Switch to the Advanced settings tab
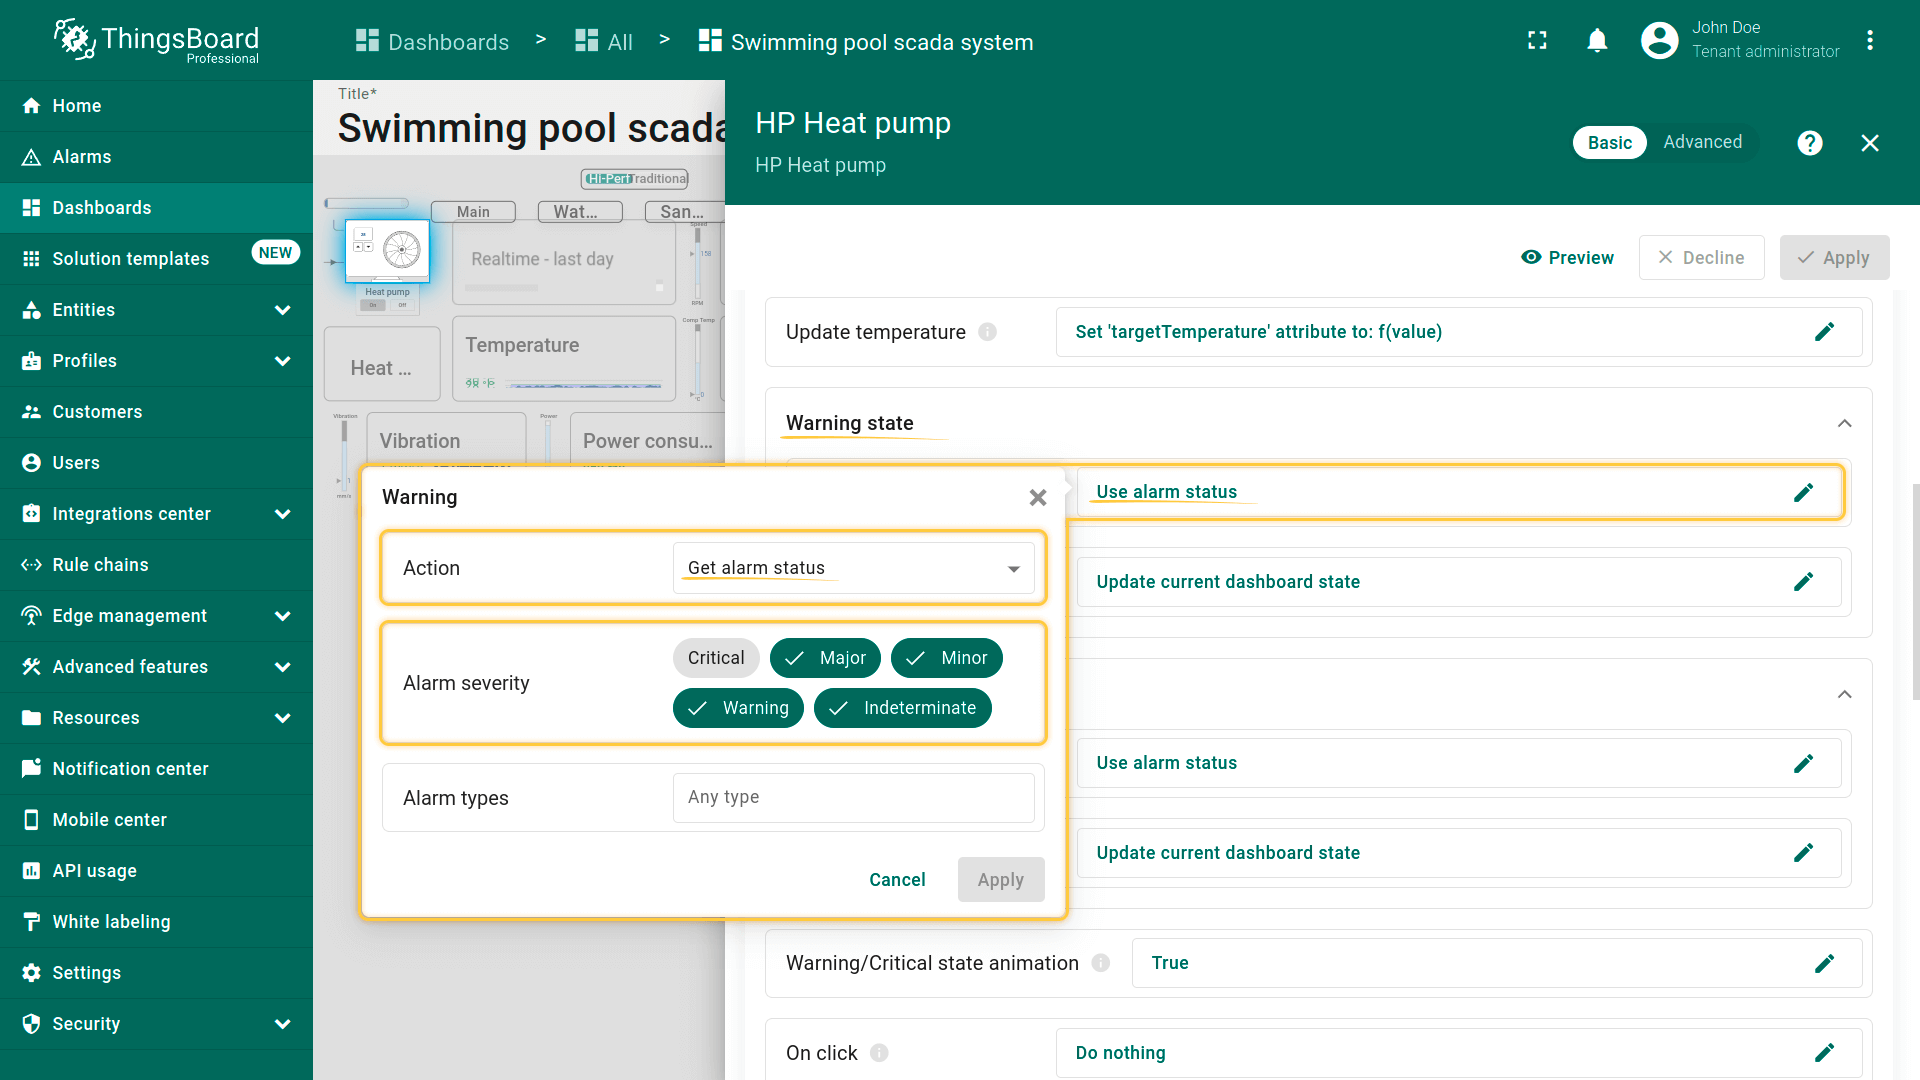 [1702, 142]
